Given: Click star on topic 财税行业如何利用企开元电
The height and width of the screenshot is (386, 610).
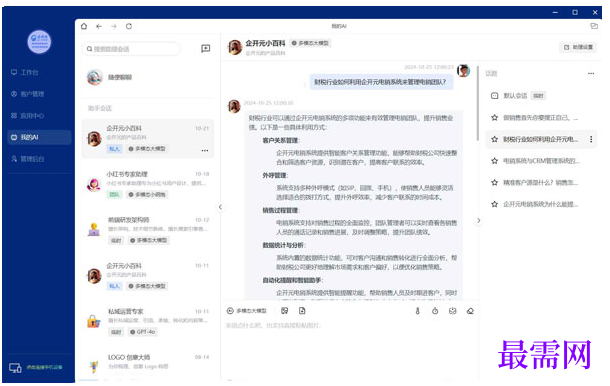Looking at the screenshot, I should (494, 139).
